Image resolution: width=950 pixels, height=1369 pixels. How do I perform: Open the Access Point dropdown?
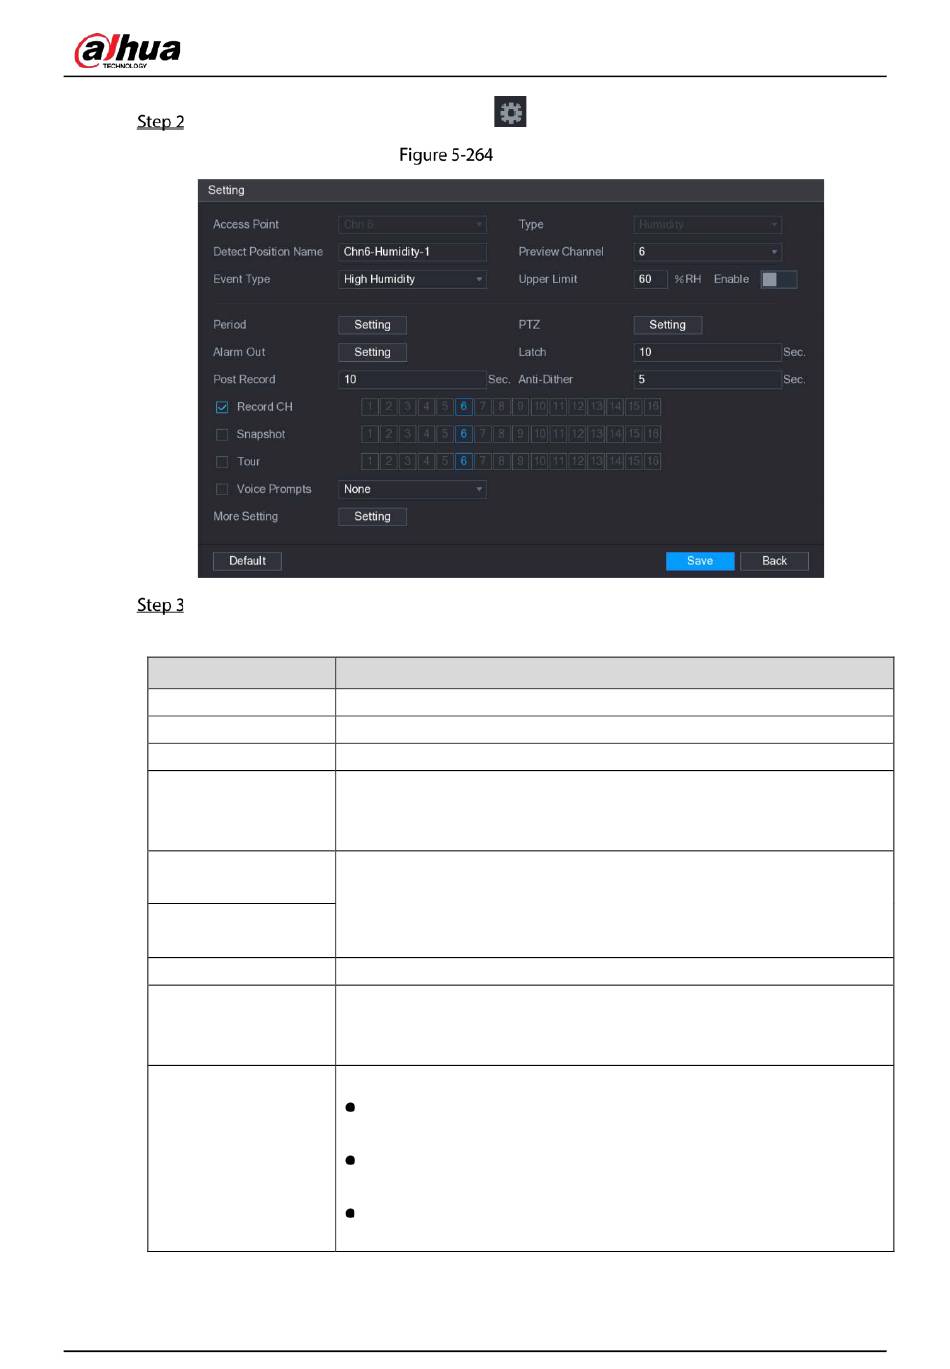point(412,224)
